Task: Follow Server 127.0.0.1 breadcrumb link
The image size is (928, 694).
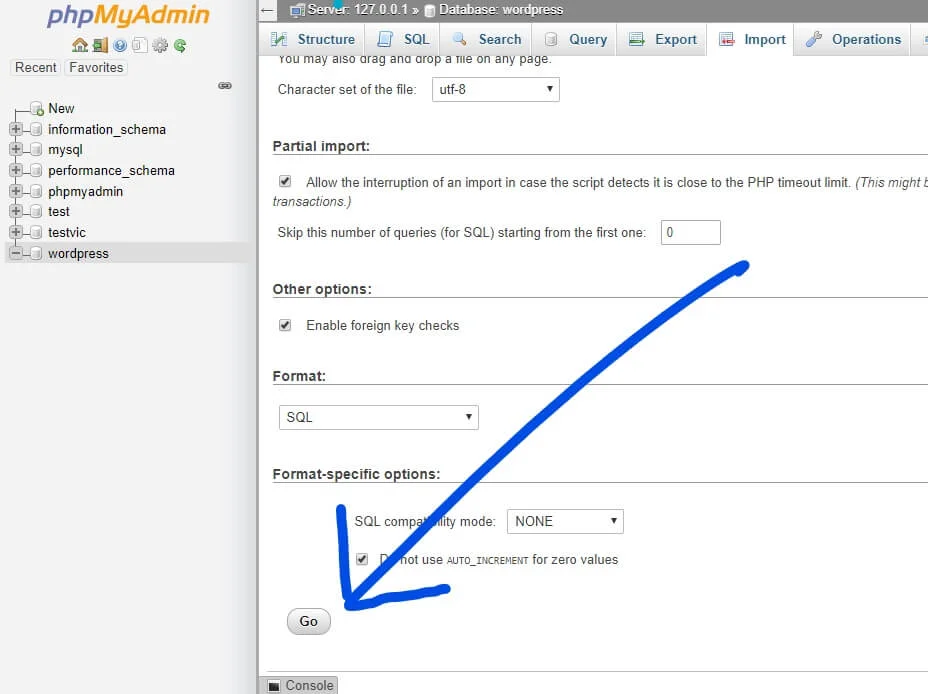Action: [357, 9]
